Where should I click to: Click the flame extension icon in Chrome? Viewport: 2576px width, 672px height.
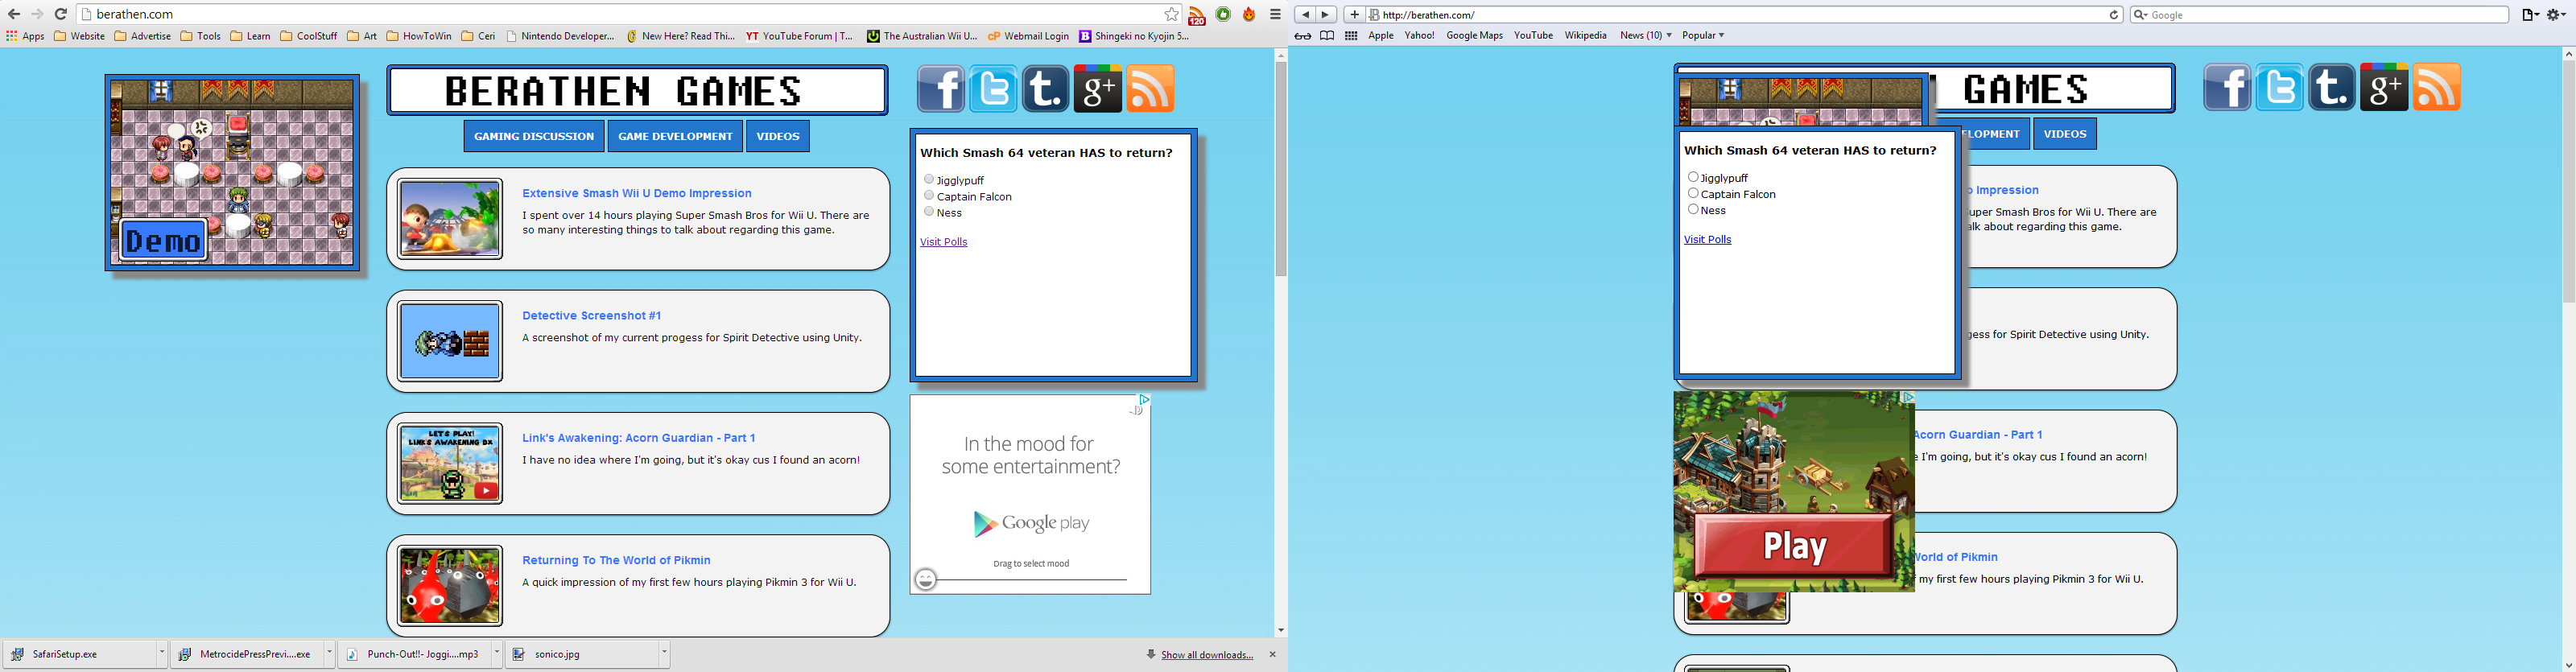tap(1249, 14)
